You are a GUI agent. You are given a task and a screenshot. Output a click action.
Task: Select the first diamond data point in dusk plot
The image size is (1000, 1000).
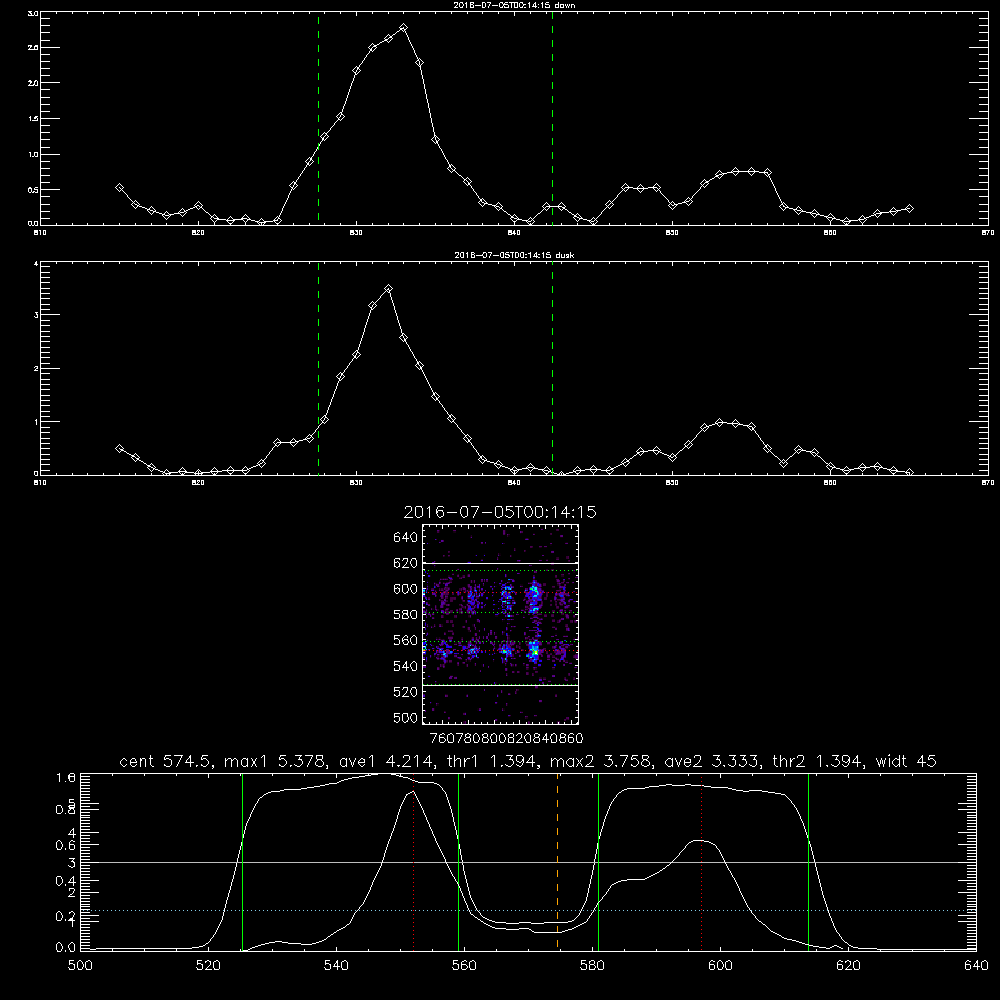[x=119, y=448]
